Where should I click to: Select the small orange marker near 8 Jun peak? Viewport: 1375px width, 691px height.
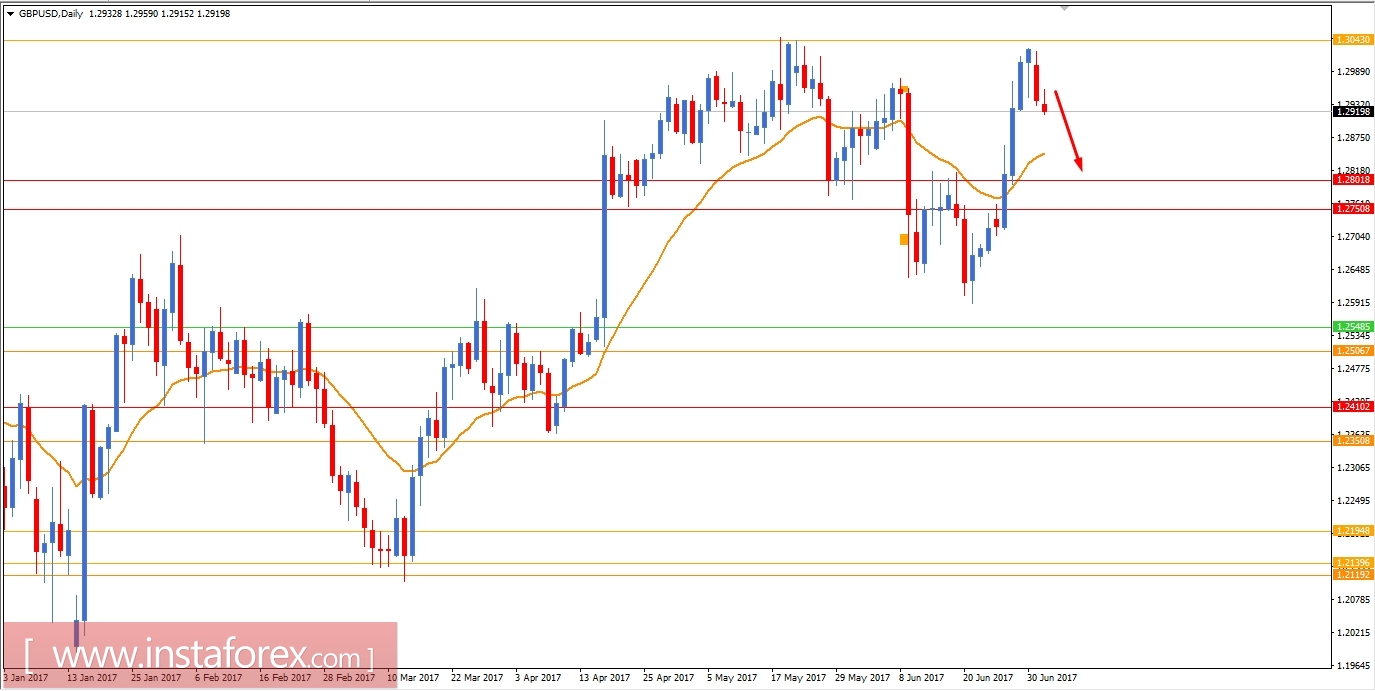click(x=904, y=89)
